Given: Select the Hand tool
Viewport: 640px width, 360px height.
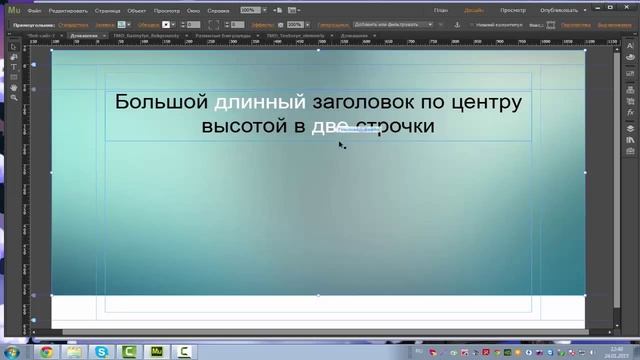Looking at the screenshot, I should click(x=13, y=87).
